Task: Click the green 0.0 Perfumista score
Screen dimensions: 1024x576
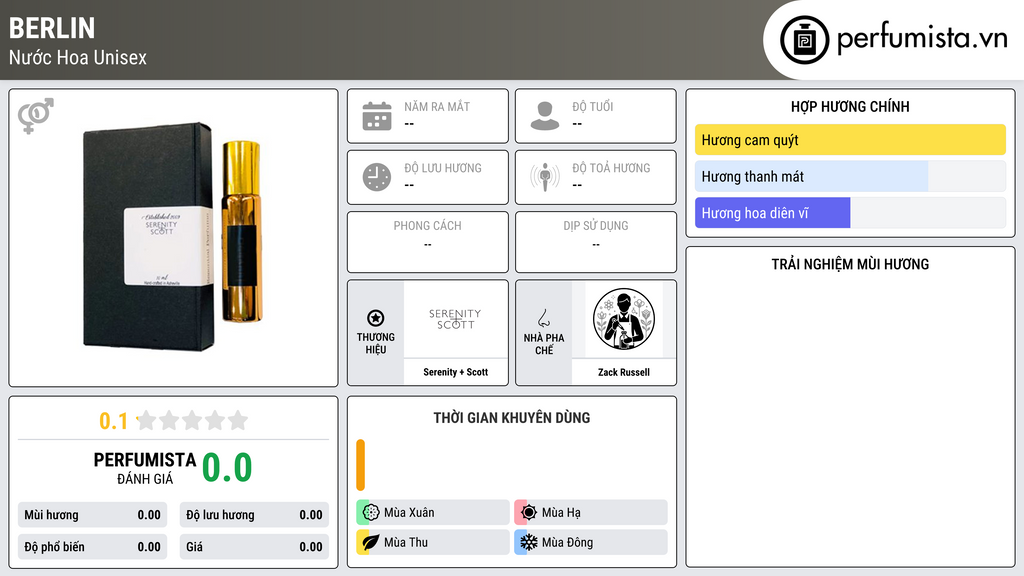Action: [x=227, y=468]
